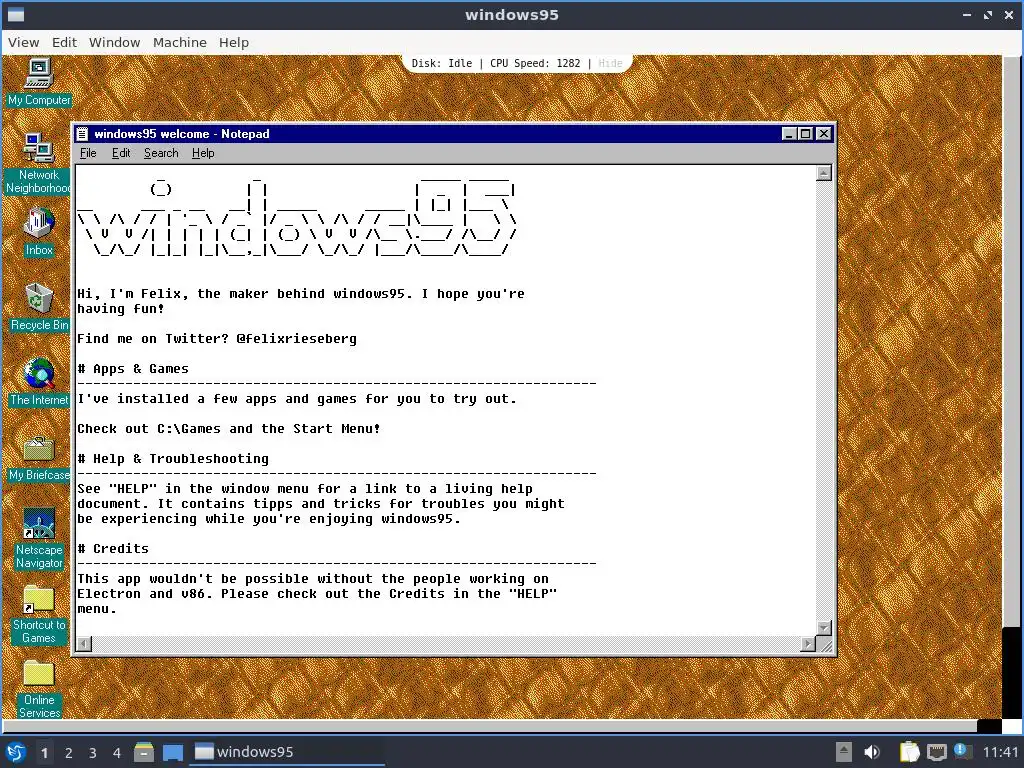Open the View menu of windows95 app
Screen dimensions: 1024x768
(24, 42)
